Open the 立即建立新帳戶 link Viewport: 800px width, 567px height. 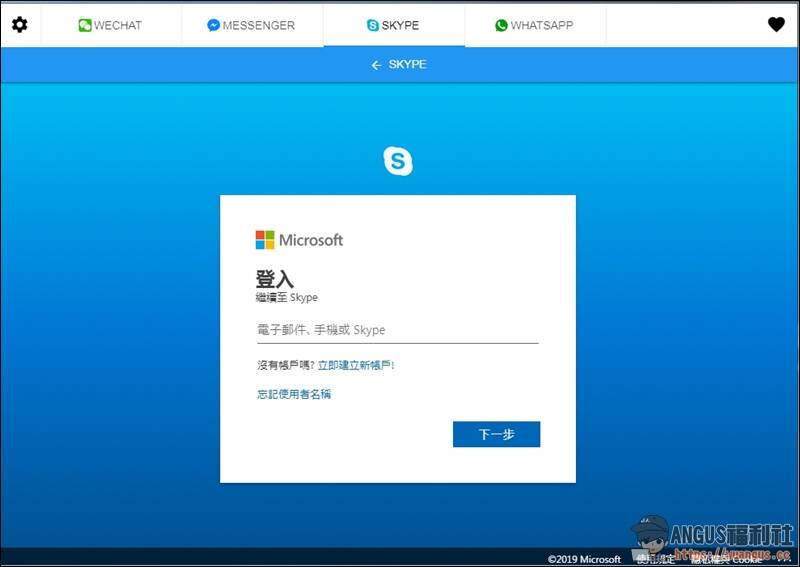point(356,365)
